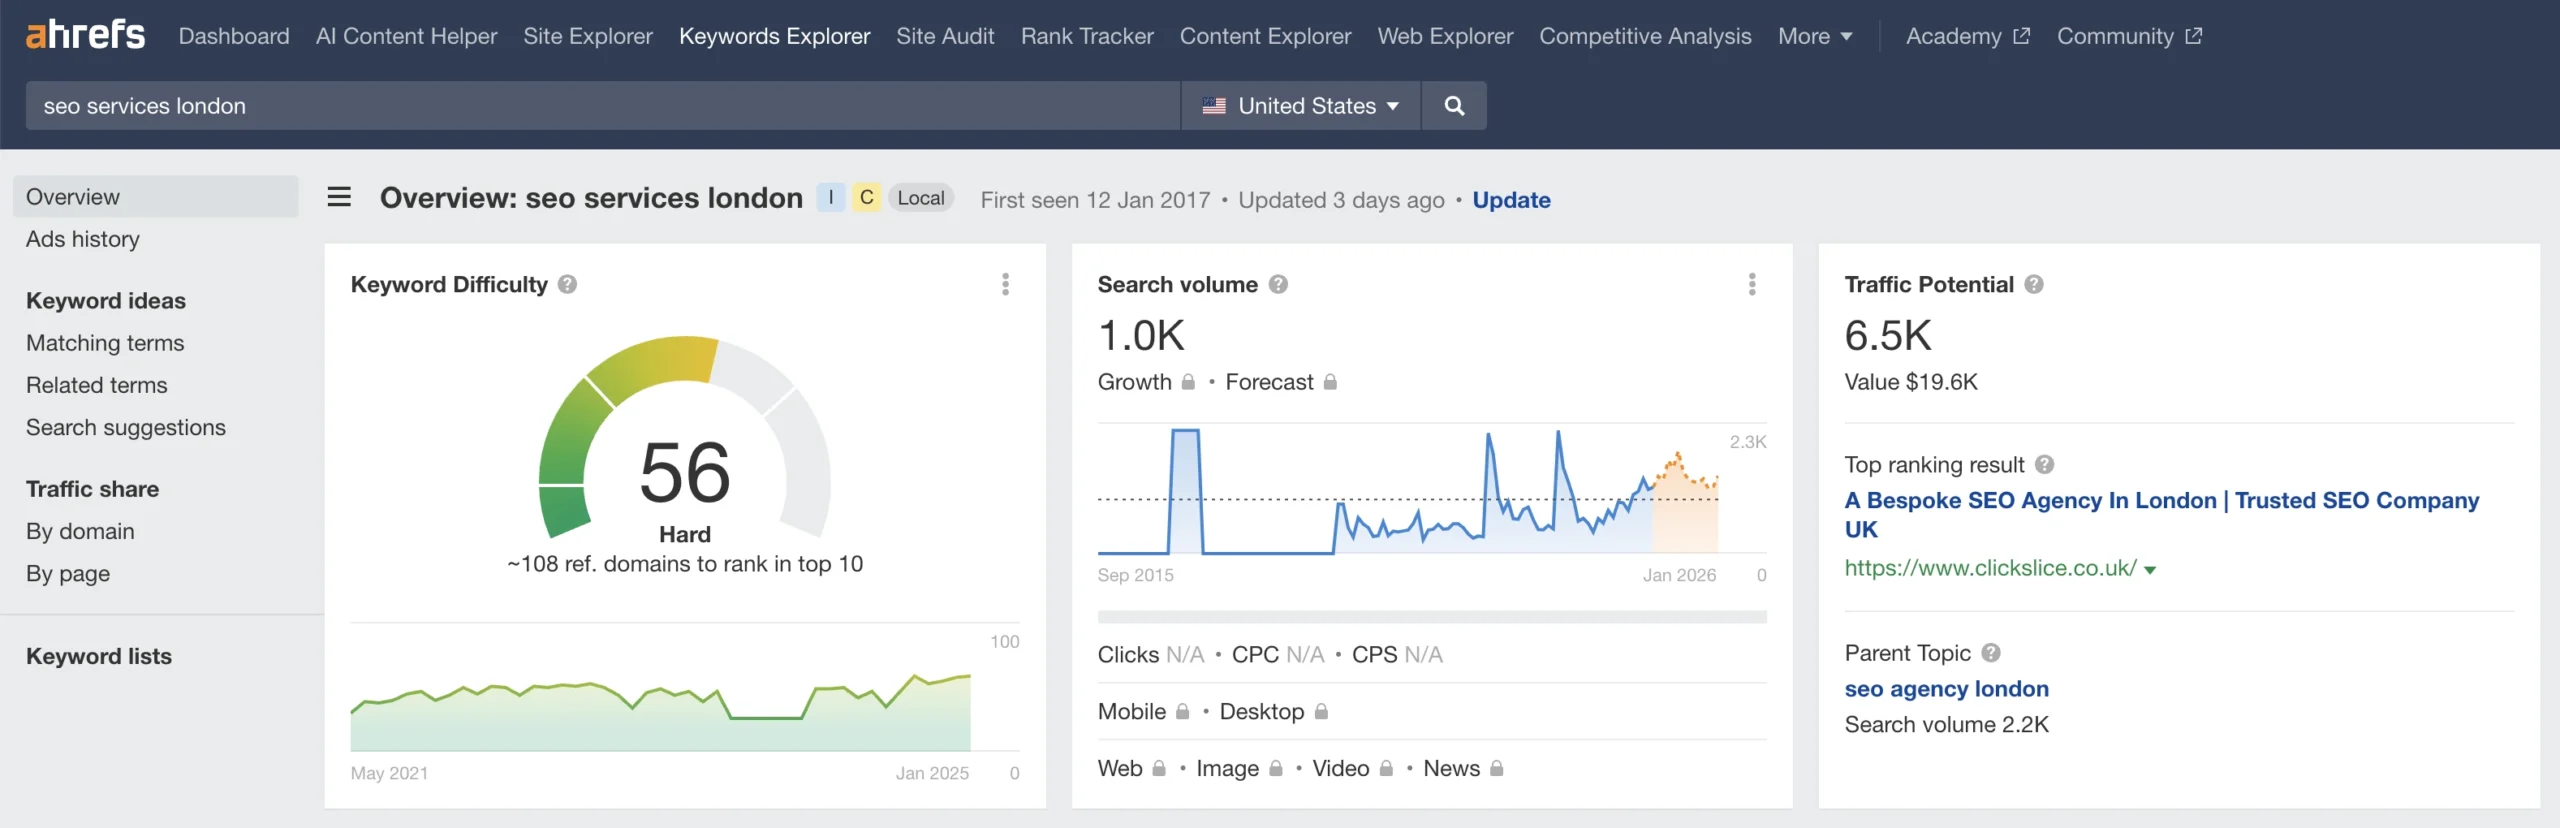Click Traffic Potential help question icon
Image resolution: width=2560 pixels, height=828 pixels.
tap(2034, 285)
